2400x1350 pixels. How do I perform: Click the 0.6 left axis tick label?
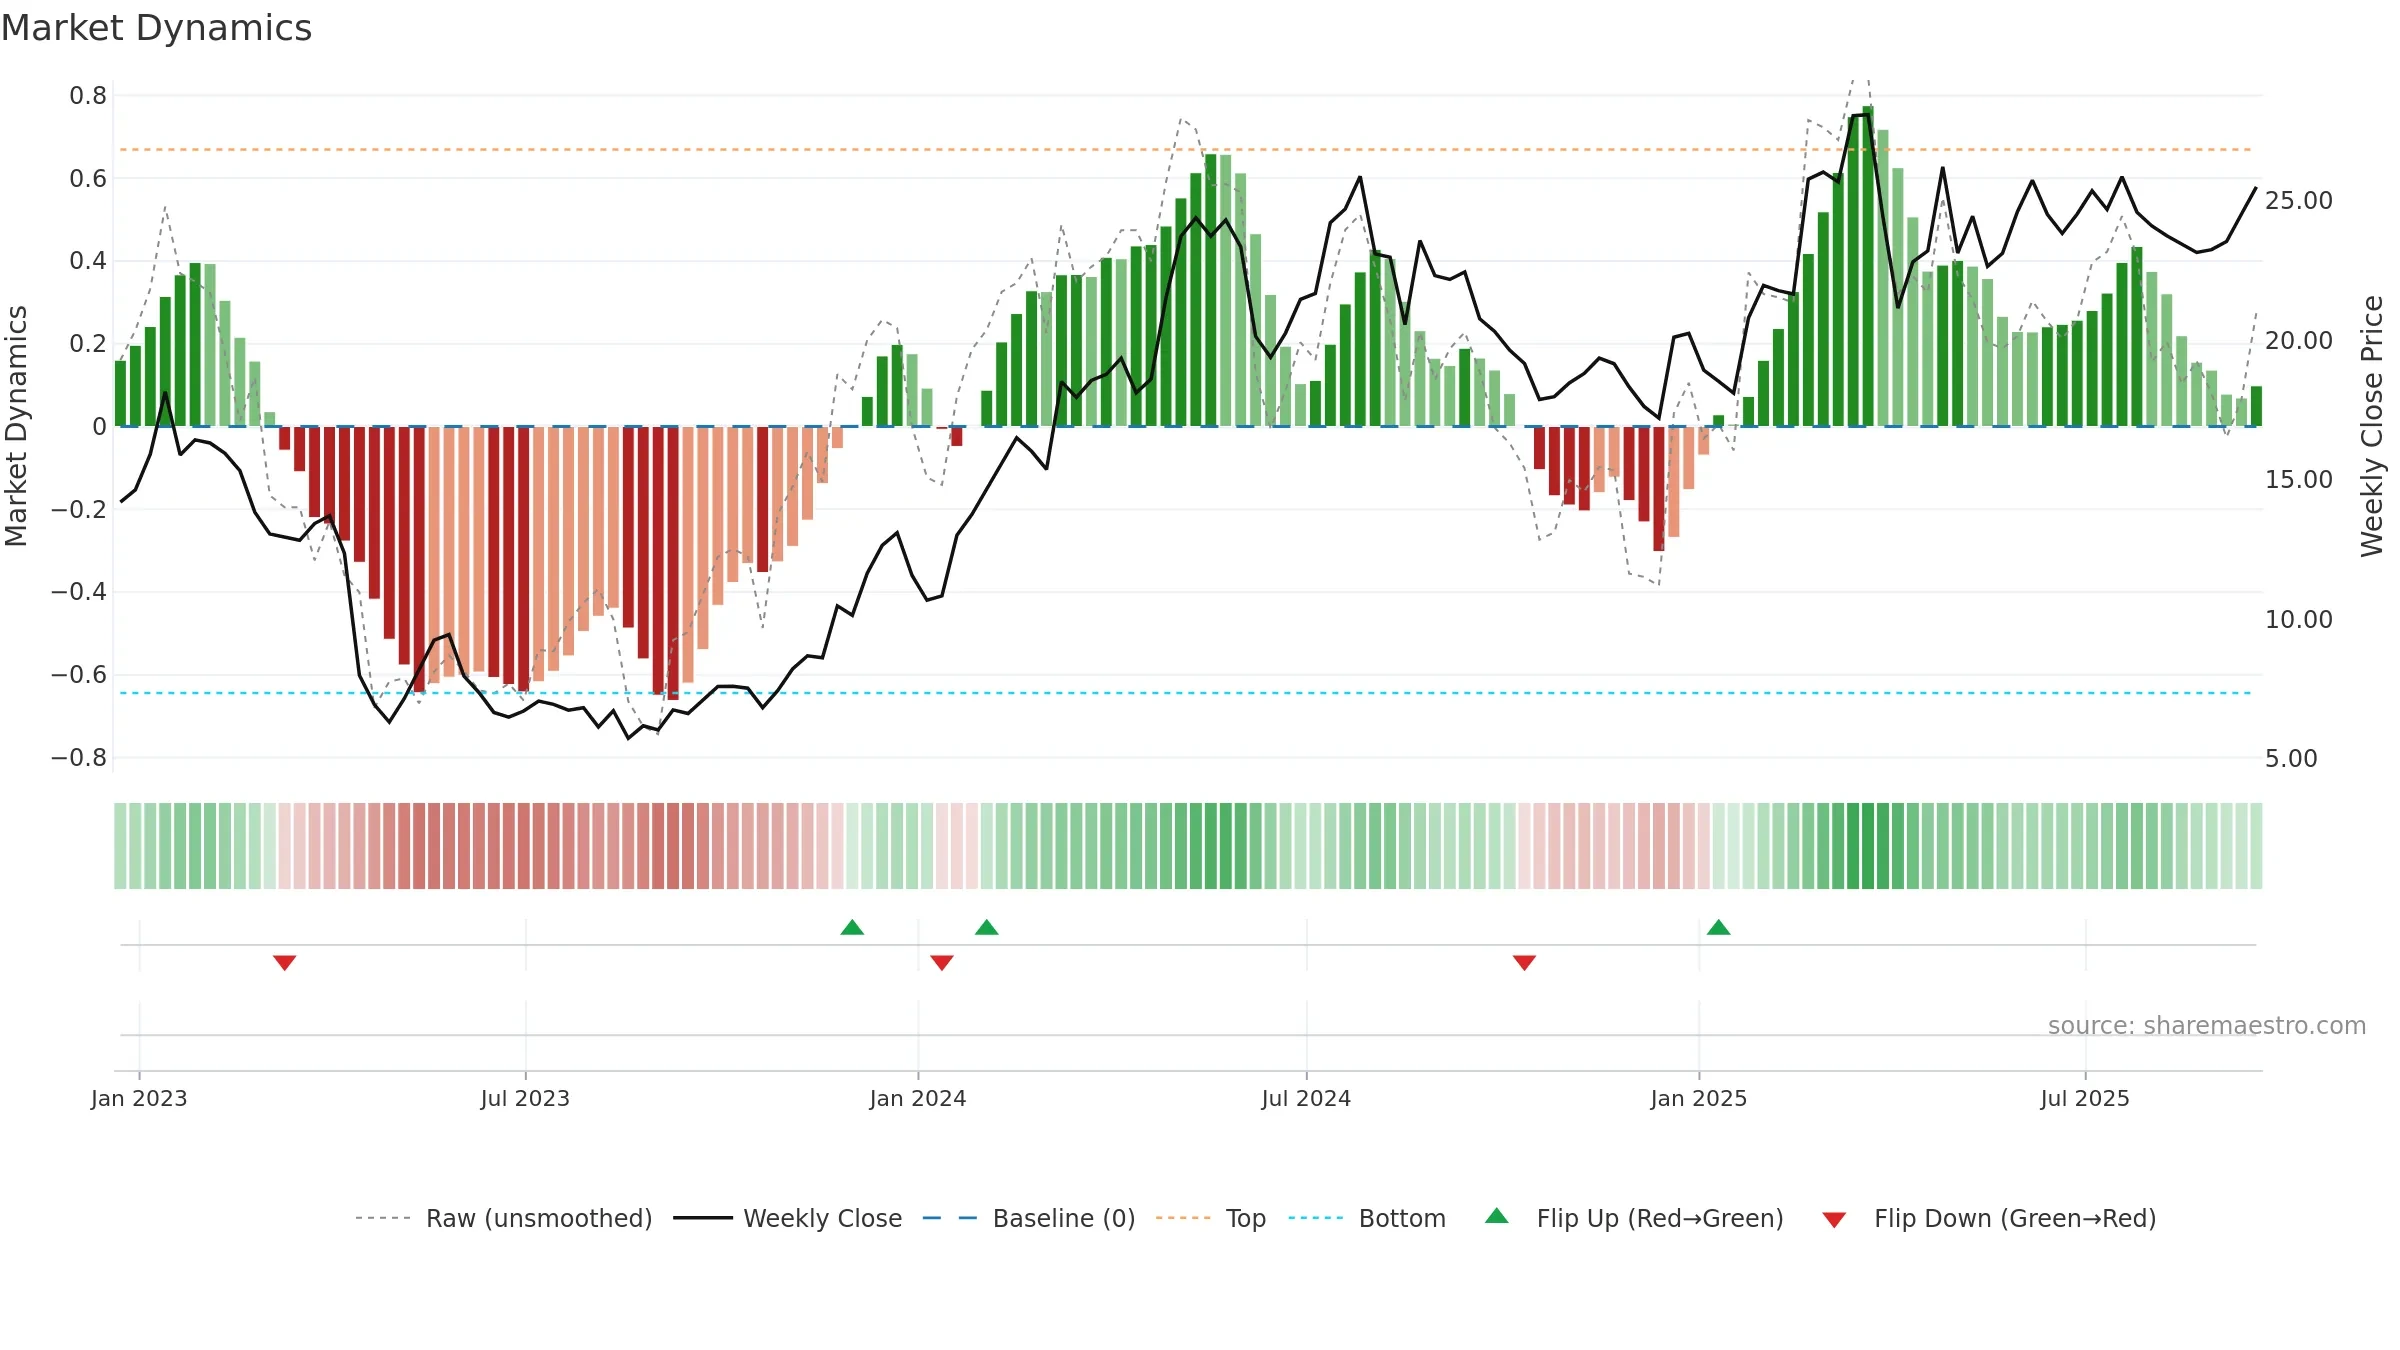tap(88, 179)
